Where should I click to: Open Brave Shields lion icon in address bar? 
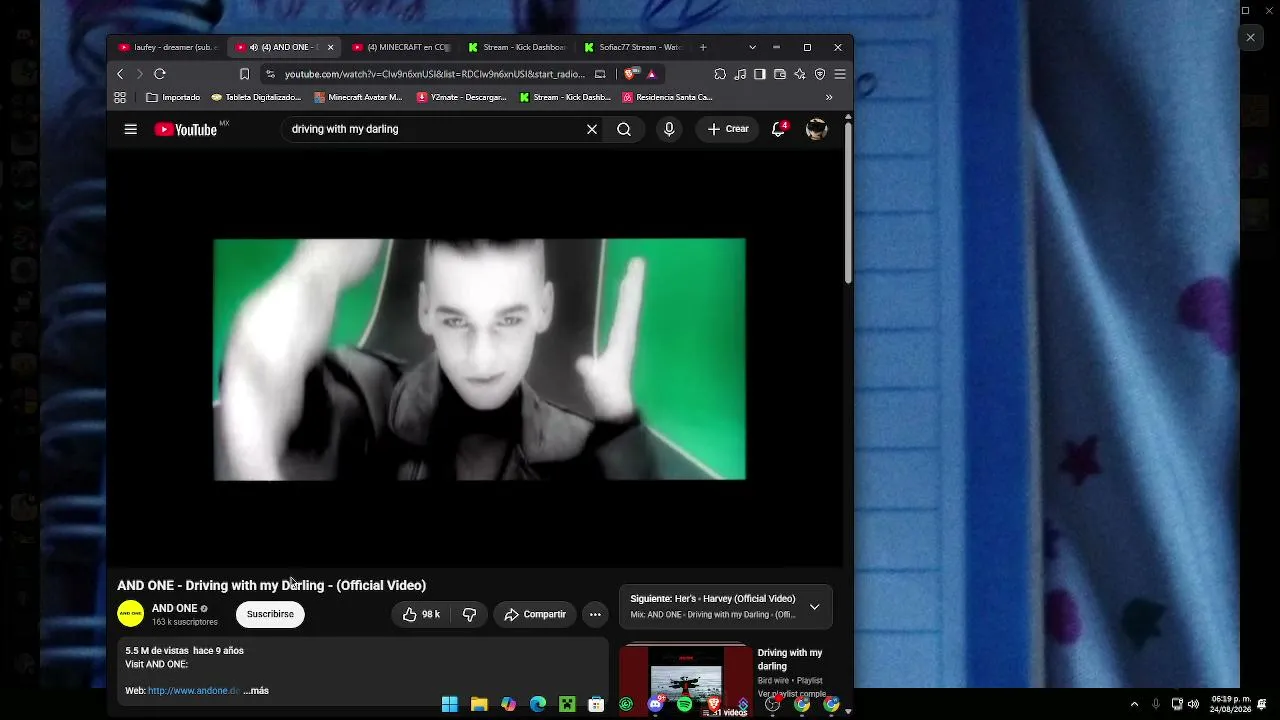(631, 74)
